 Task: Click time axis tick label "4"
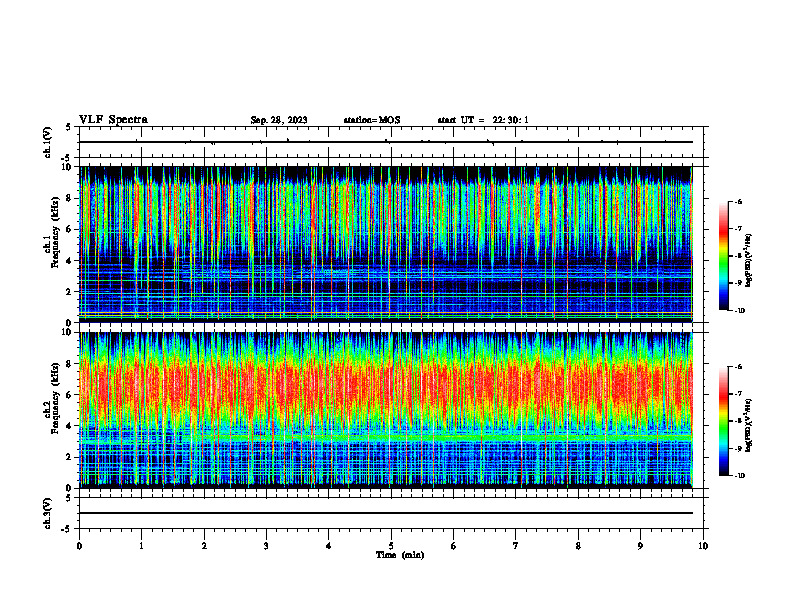click(329, 546)
